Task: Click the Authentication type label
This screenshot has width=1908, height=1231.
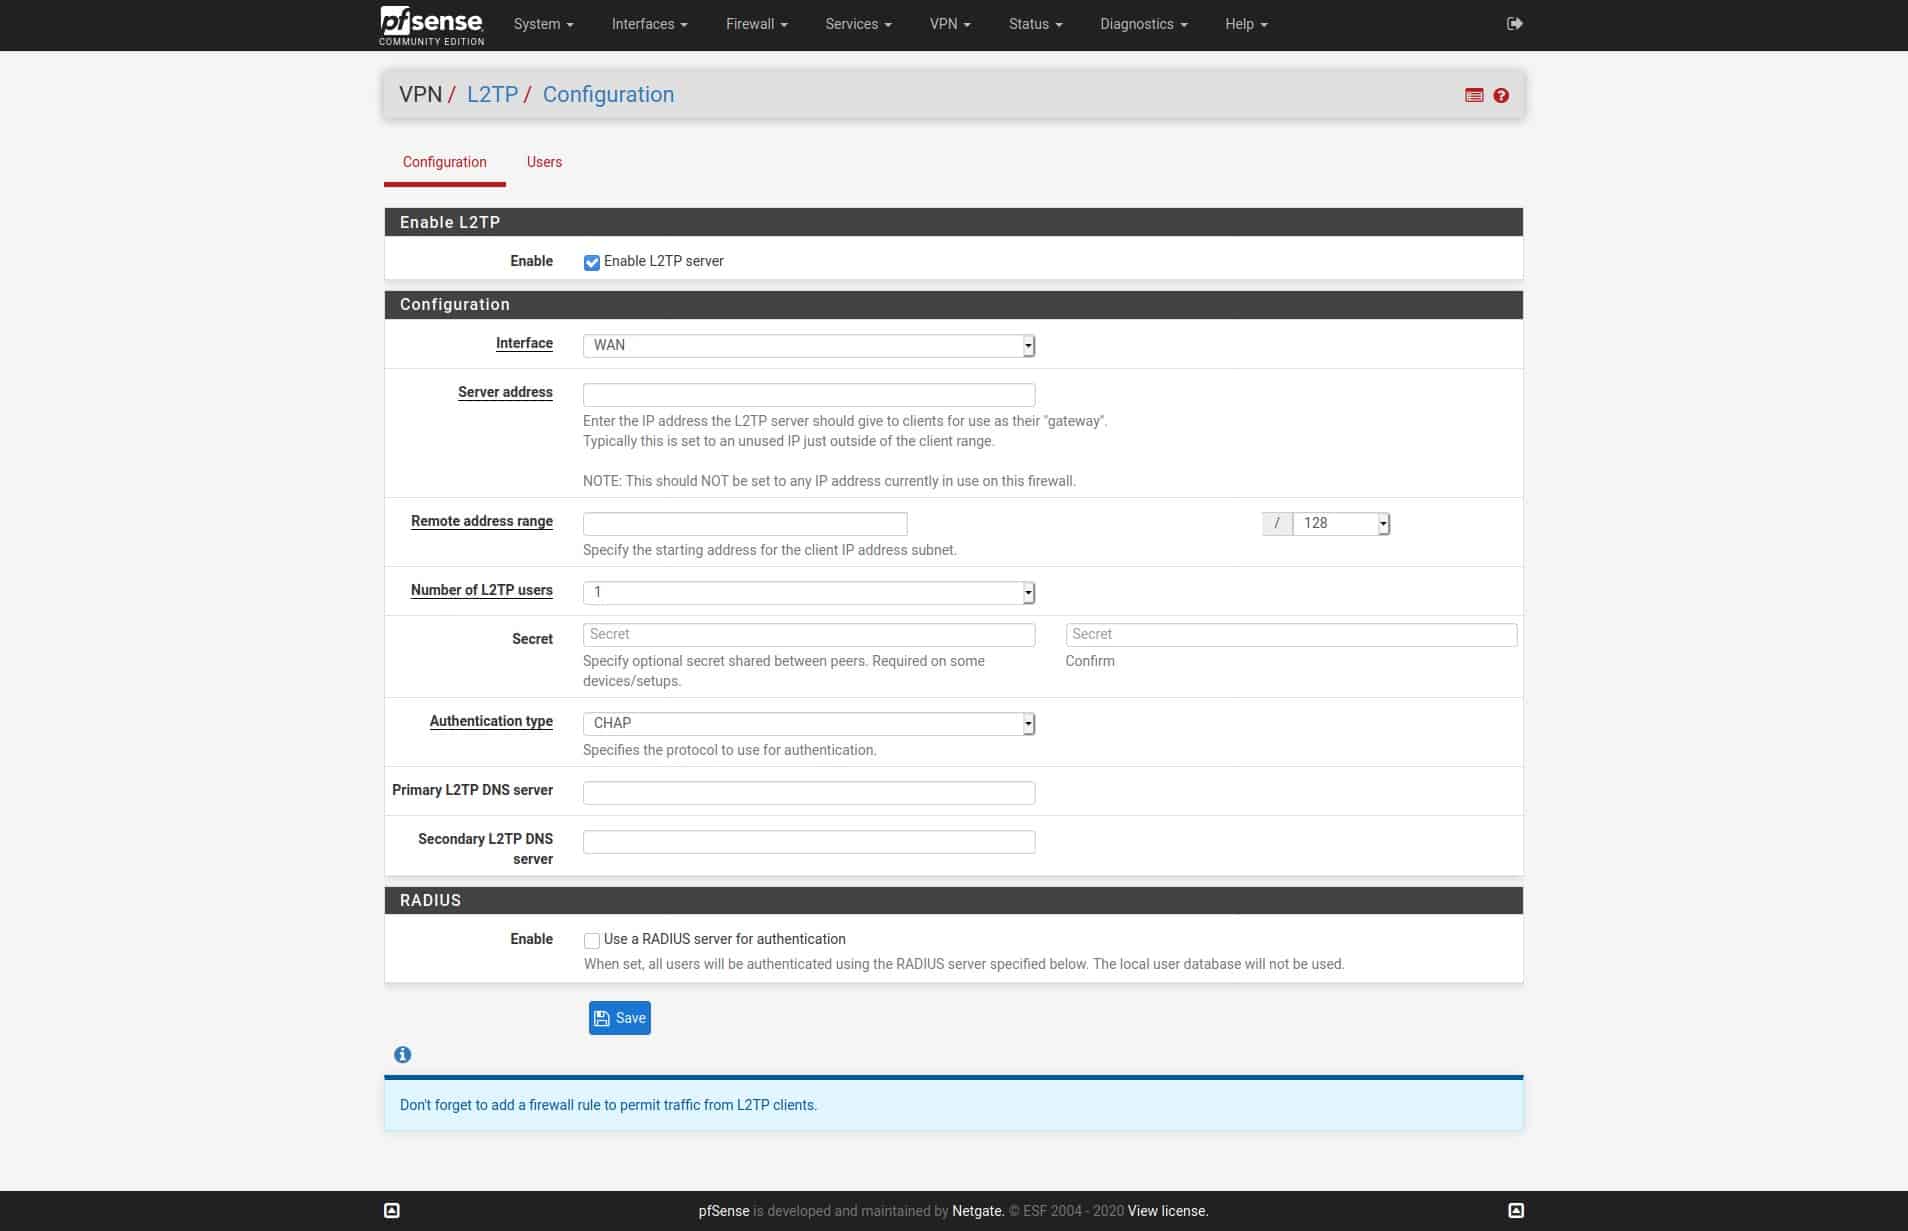Action: [491, 721]
